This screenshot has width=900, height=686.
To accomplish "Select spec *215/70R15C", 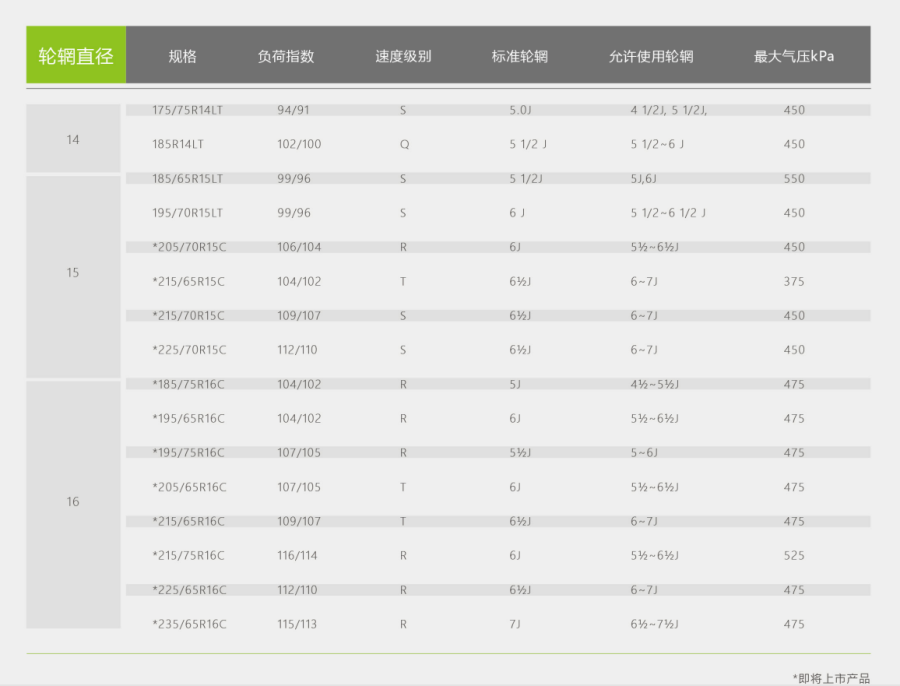I will coord(188,316).
